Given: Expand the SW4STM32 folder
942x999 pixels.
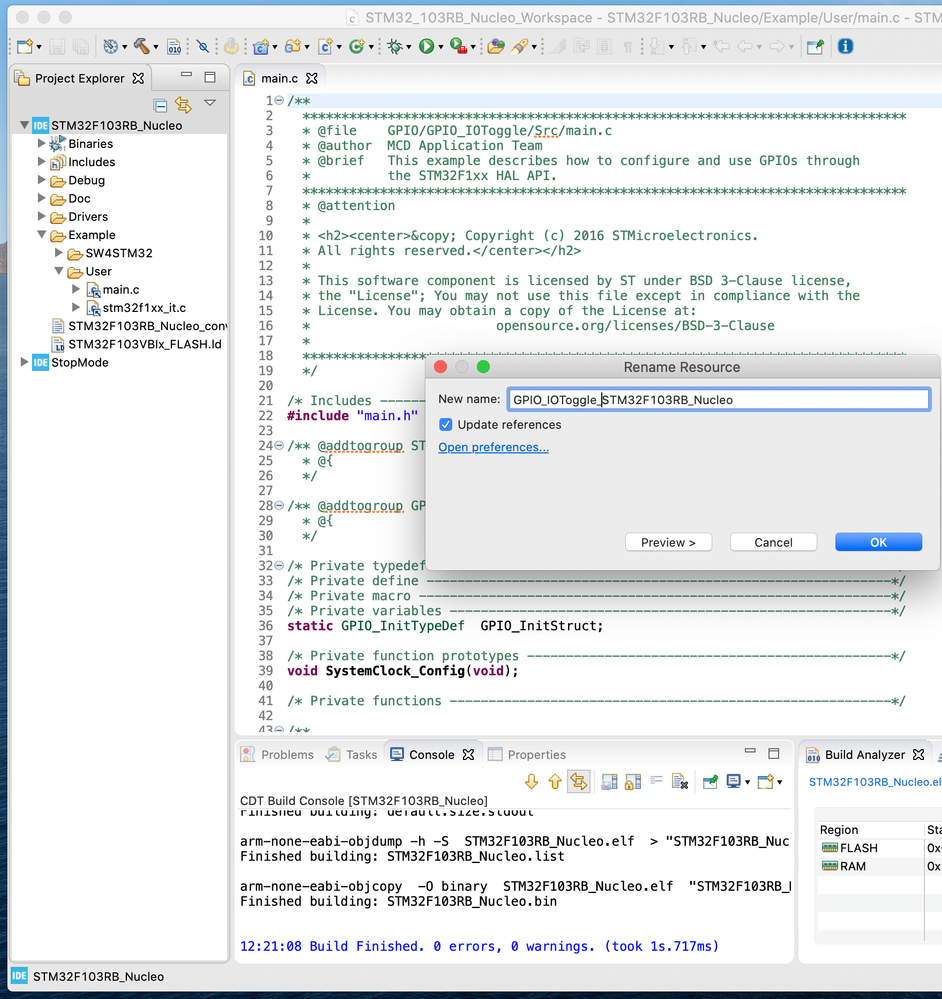Looking at the screenshot, I should click(x=59, y=253).
